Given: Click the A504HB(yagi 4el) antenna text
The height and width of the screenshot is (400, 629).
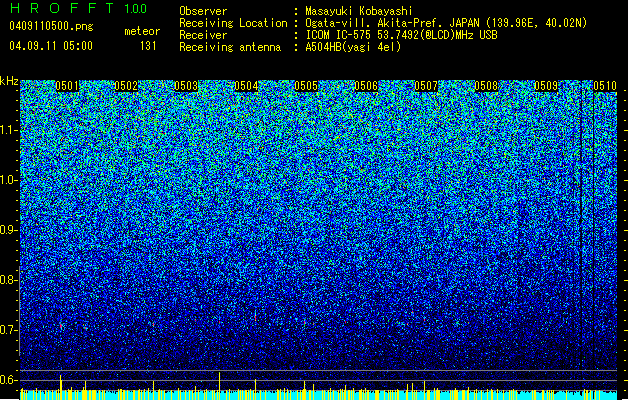Looking at the screenshot, I should click(x=353, y=47).
